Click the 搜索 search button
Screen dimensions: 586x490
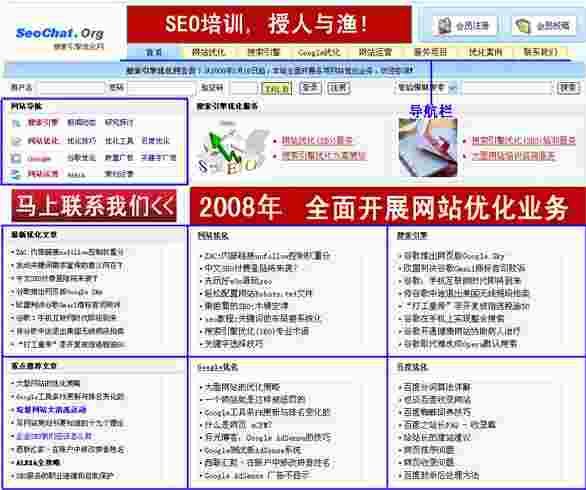click(569, 88)
